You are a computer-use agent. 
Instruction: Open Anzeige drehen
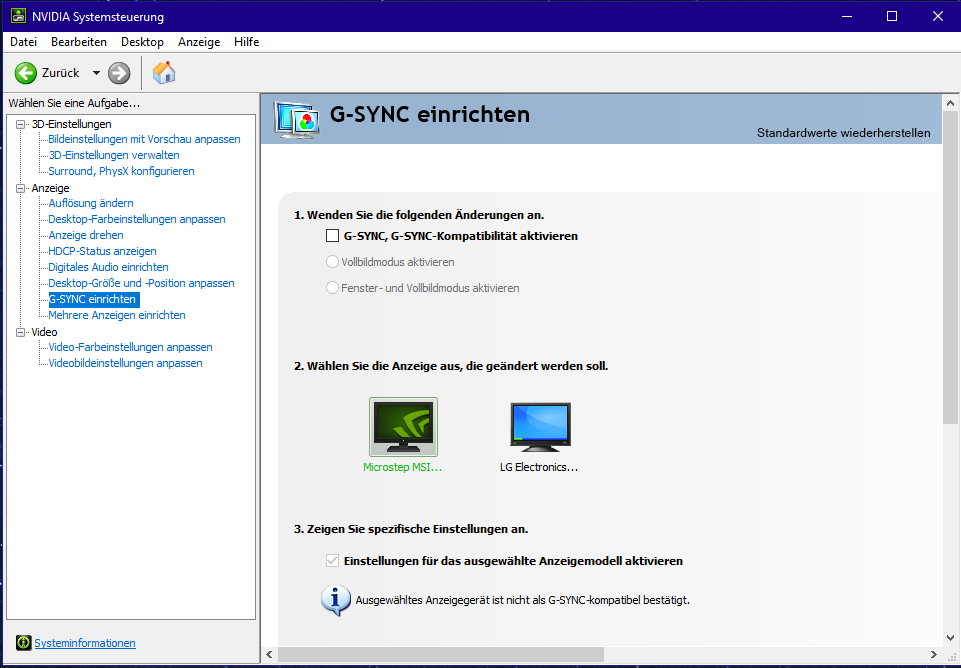(86, 235)
